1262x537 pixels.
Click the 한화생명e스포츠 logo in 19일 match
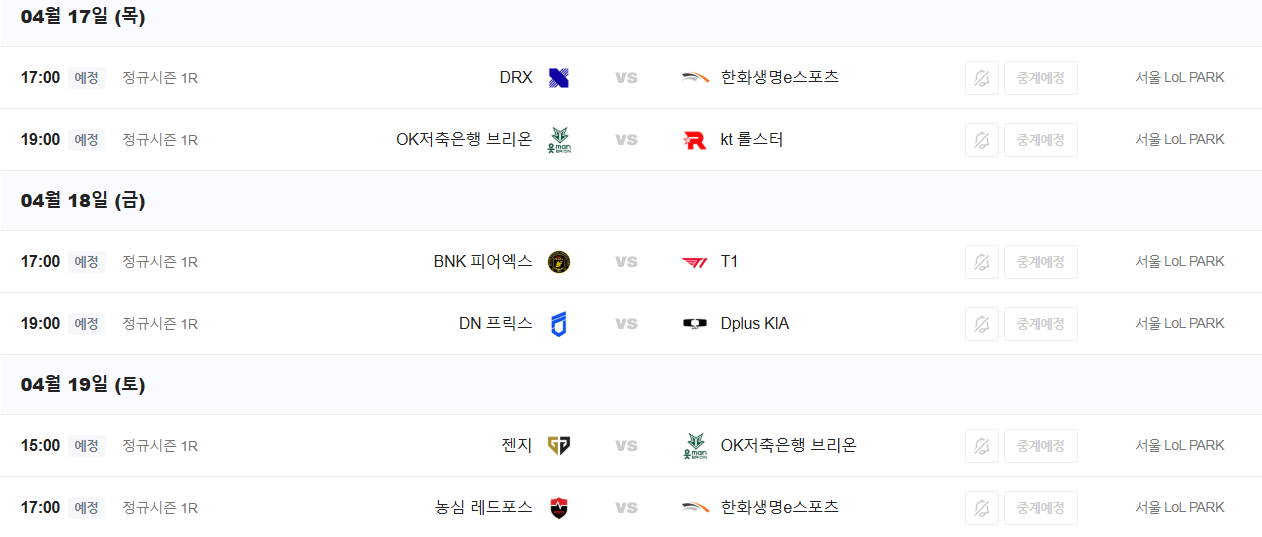[x=695, y=508]
